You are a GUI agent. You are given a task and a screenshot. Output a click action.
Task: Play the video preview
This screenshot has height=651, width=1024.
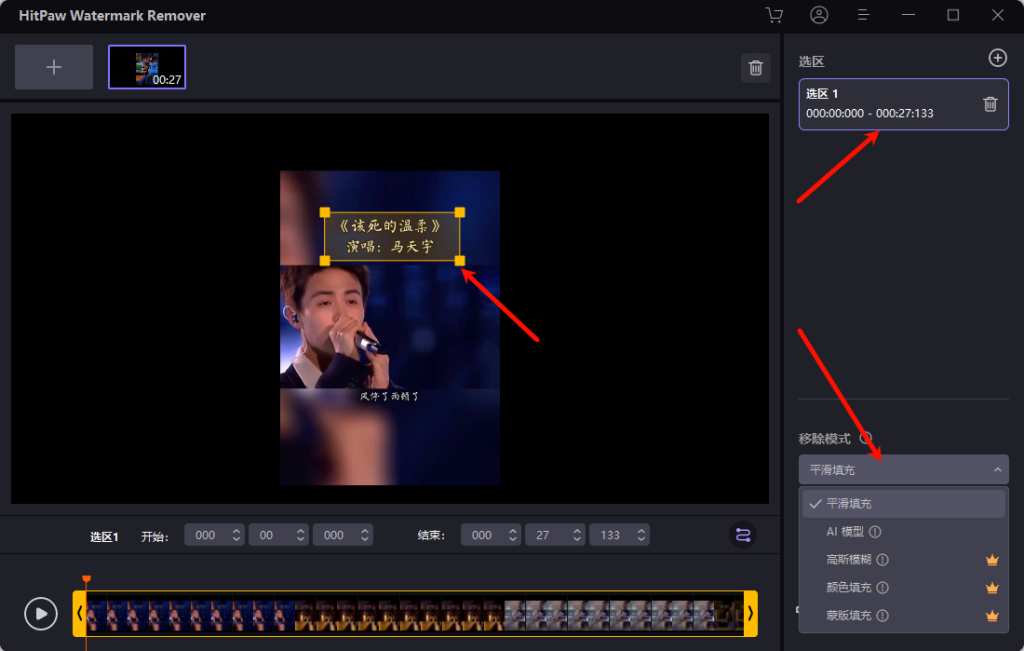[x=41, y=613]
